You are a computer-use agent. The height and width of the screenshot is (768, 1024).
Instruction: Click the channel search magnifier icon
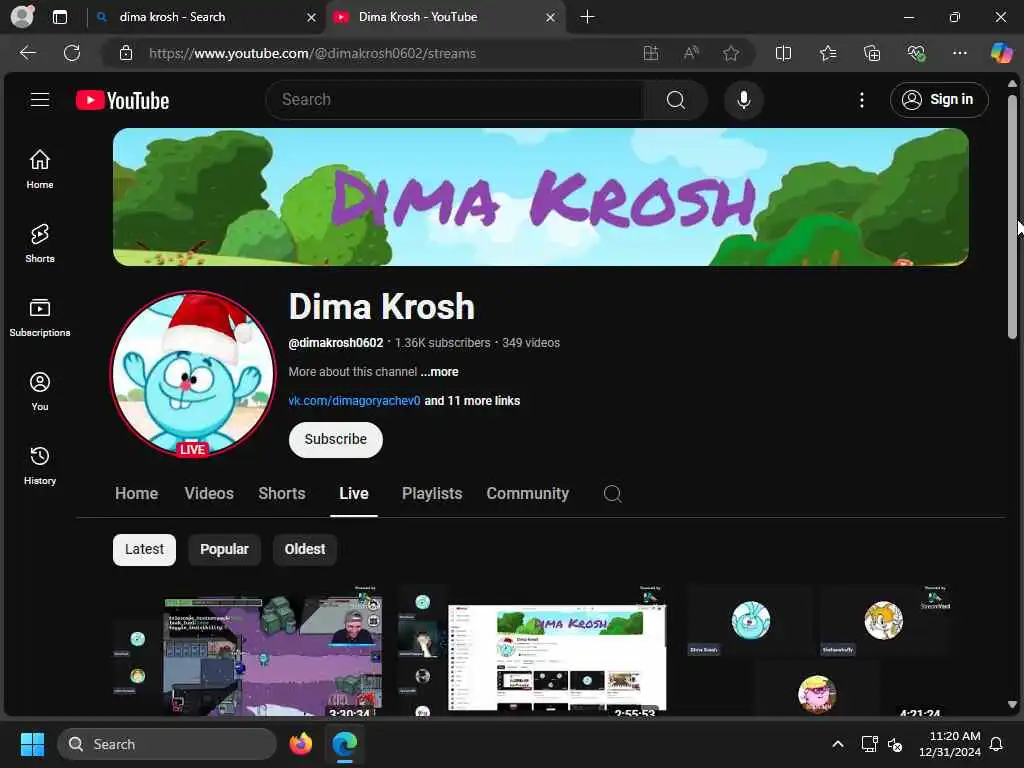(x=612, y=494)
